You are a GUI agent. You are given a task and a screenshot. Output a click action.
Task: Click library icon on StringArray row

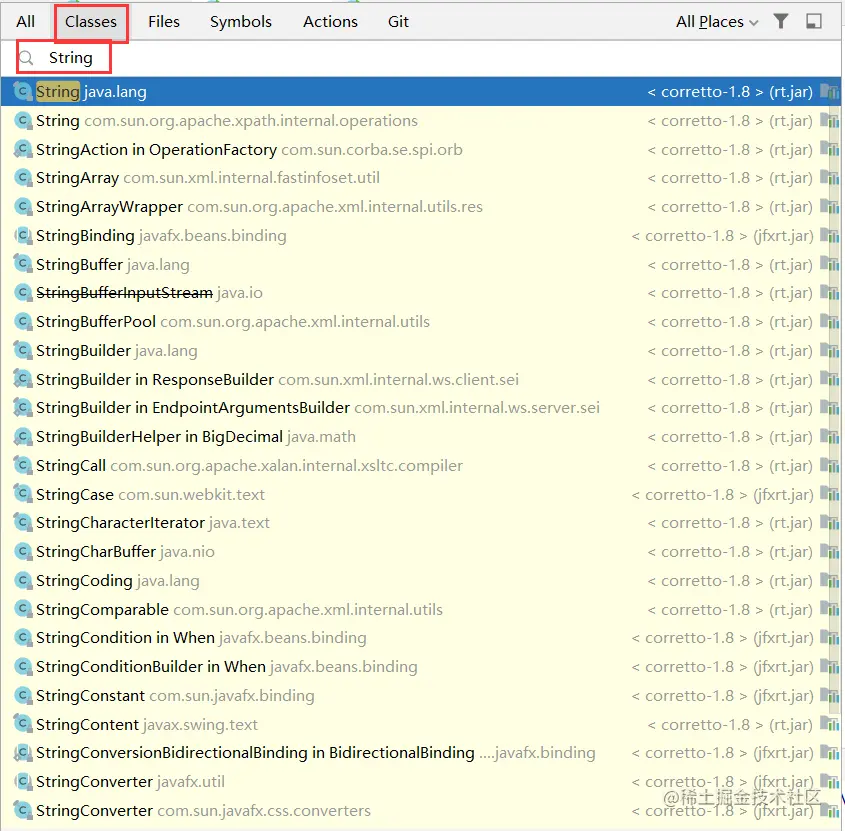(x=829, y=178)
